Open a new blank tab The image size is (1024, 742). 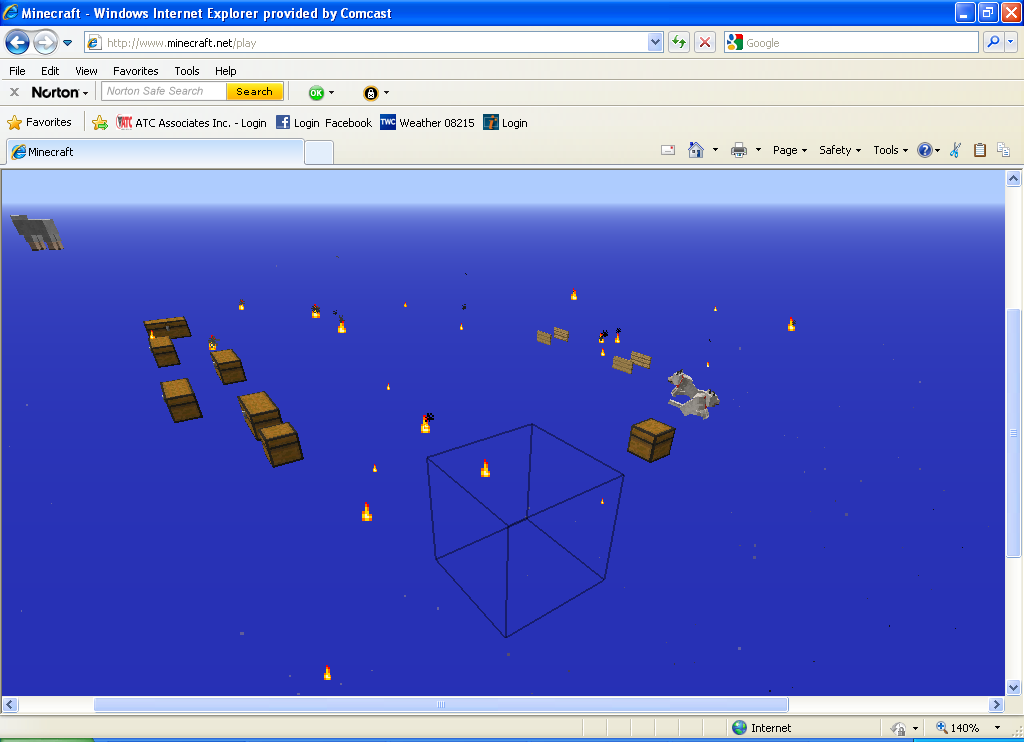(x=319, y=153)
